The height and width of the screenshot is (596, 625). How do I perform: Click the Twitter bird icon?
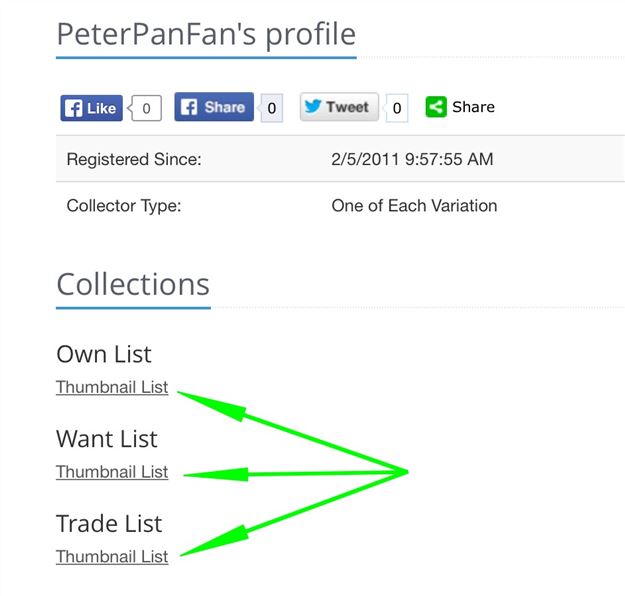(312, 106)
